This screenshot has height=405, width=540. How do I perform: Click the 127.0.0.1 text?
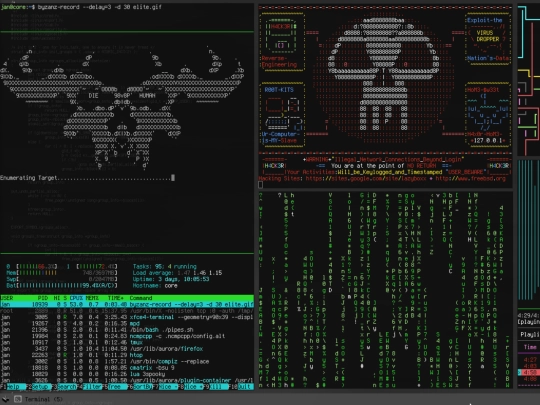pos(489,141)
